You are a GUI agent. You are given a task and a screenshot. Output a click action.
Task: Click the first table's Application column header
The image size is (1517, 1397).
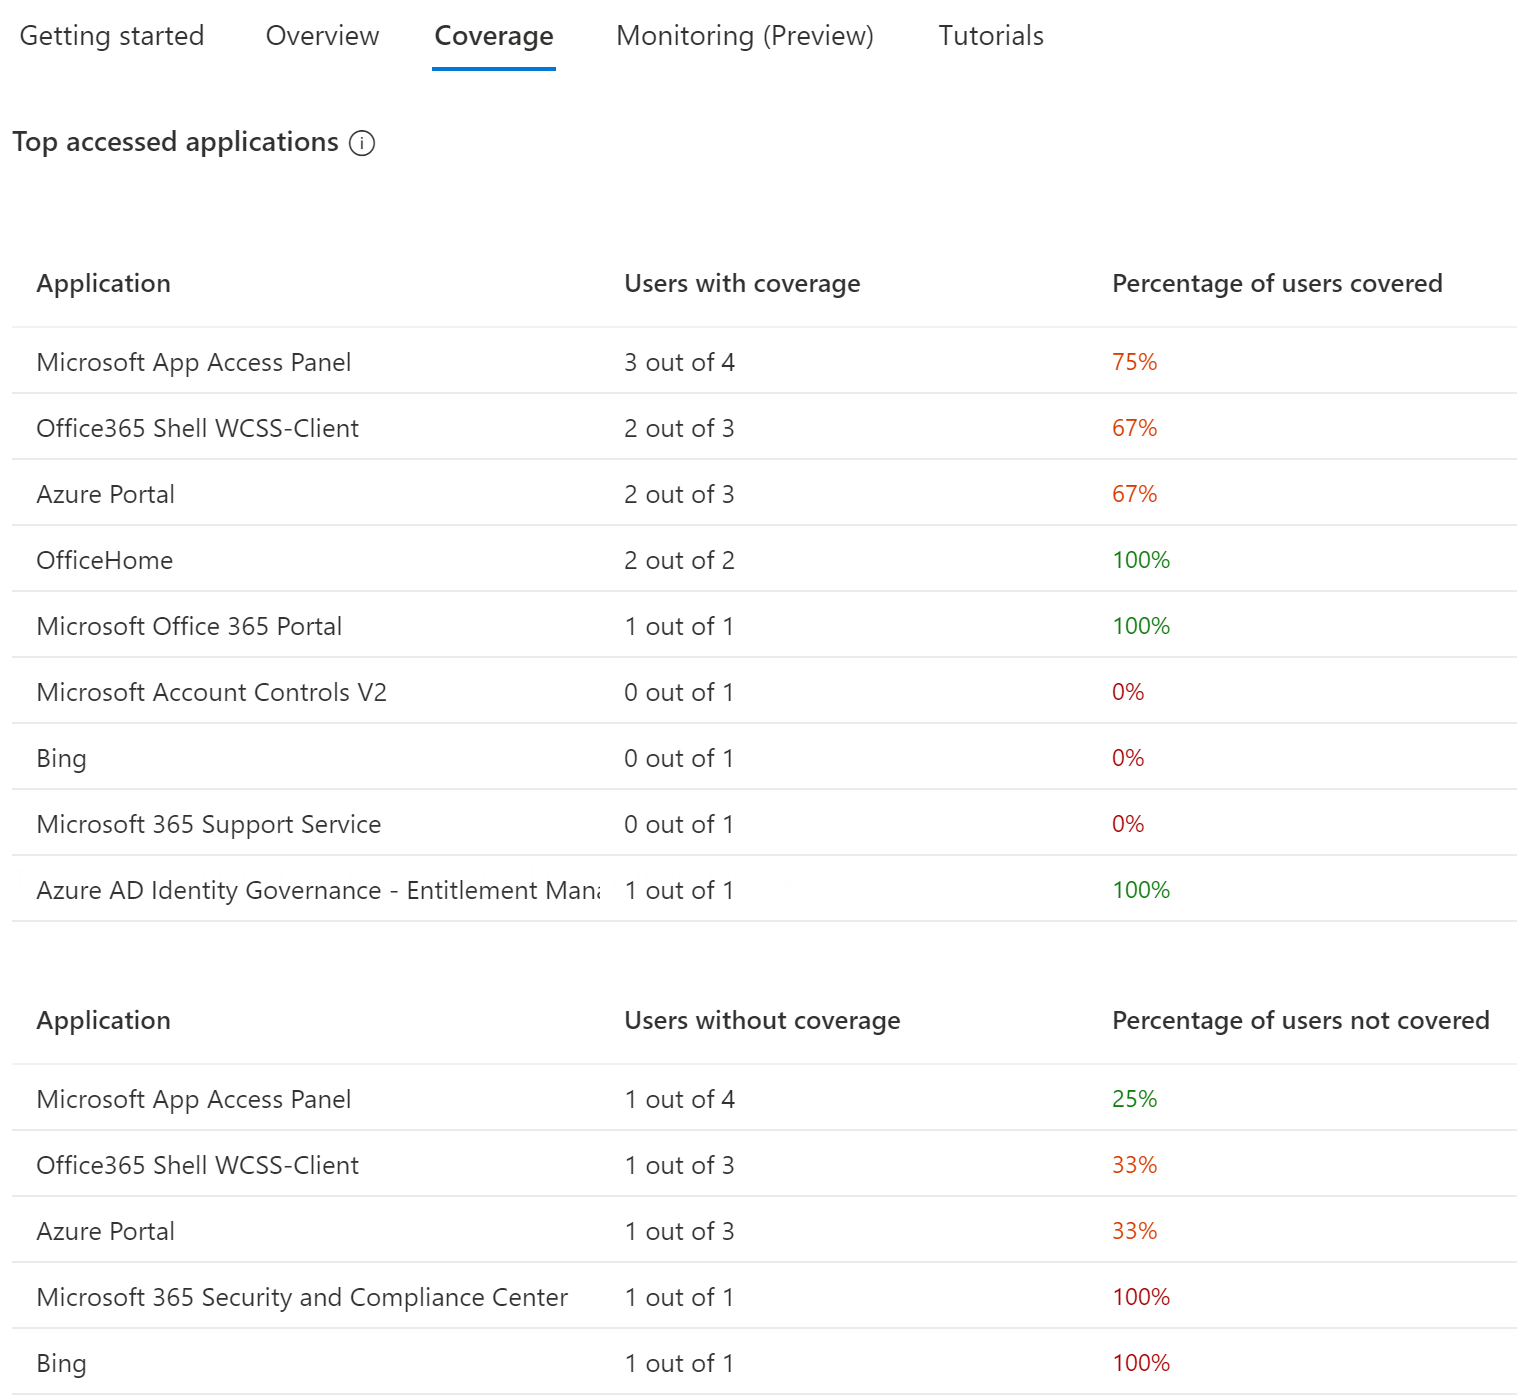point(104,284)
